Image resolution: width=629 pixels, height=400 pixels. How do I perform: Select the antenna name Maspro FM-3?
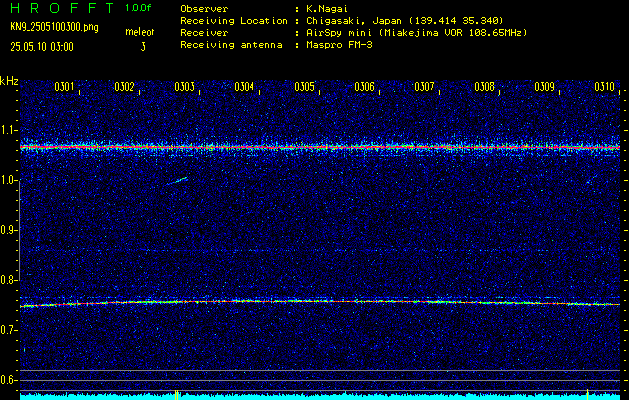[x=339, y=45]
